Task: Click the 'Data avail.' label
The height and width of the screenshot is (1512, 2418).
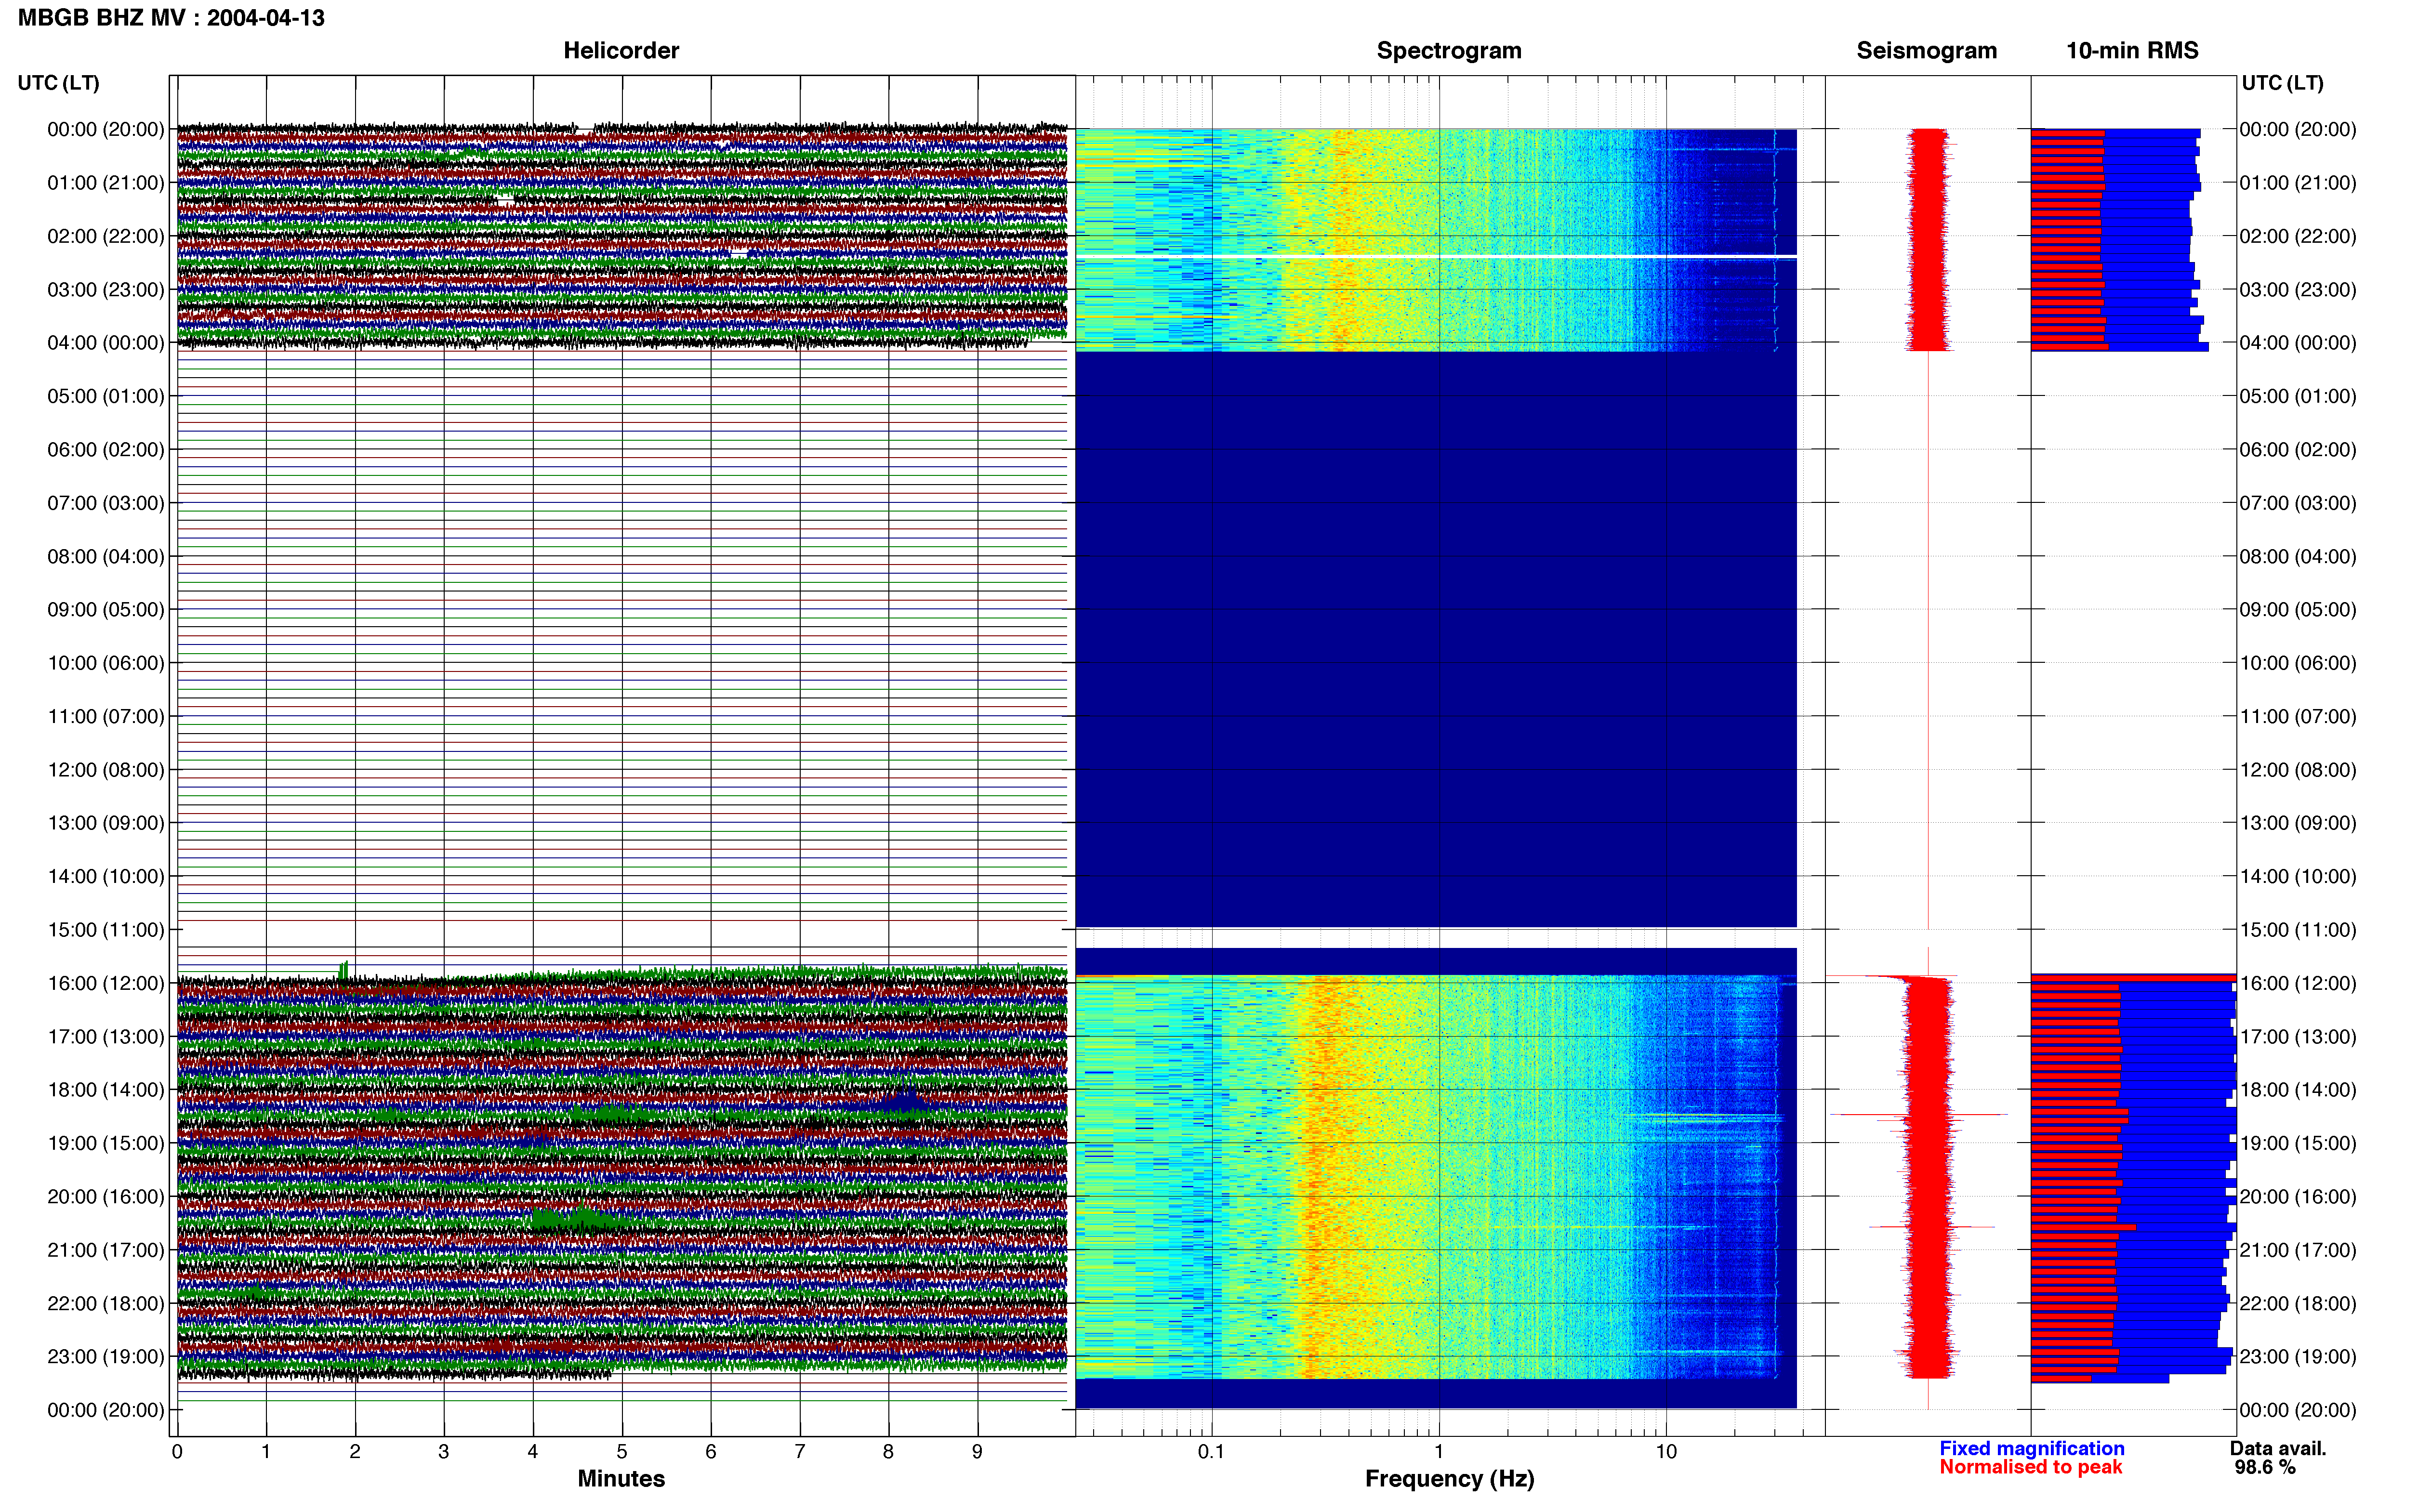Action: tap(2277, 1448)
